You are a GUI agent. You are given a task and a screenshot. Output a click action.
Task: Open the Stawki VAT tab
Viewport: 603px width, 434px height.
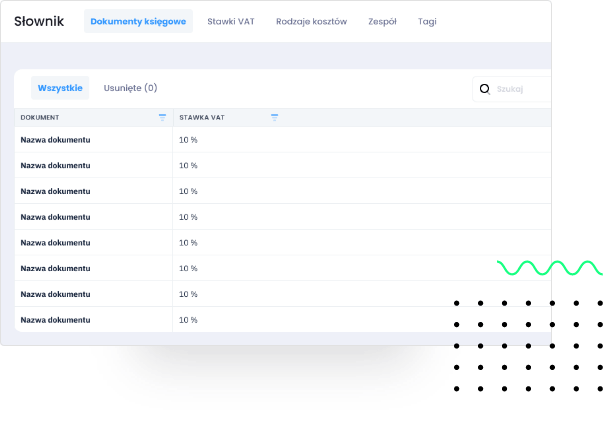(230, 21)
